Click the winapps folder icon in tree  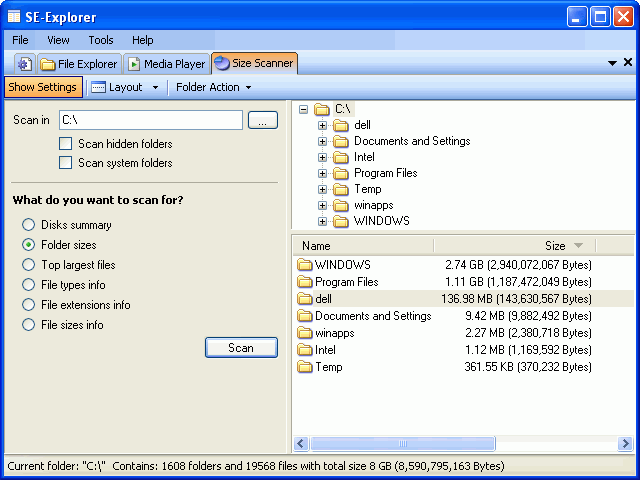340,205
